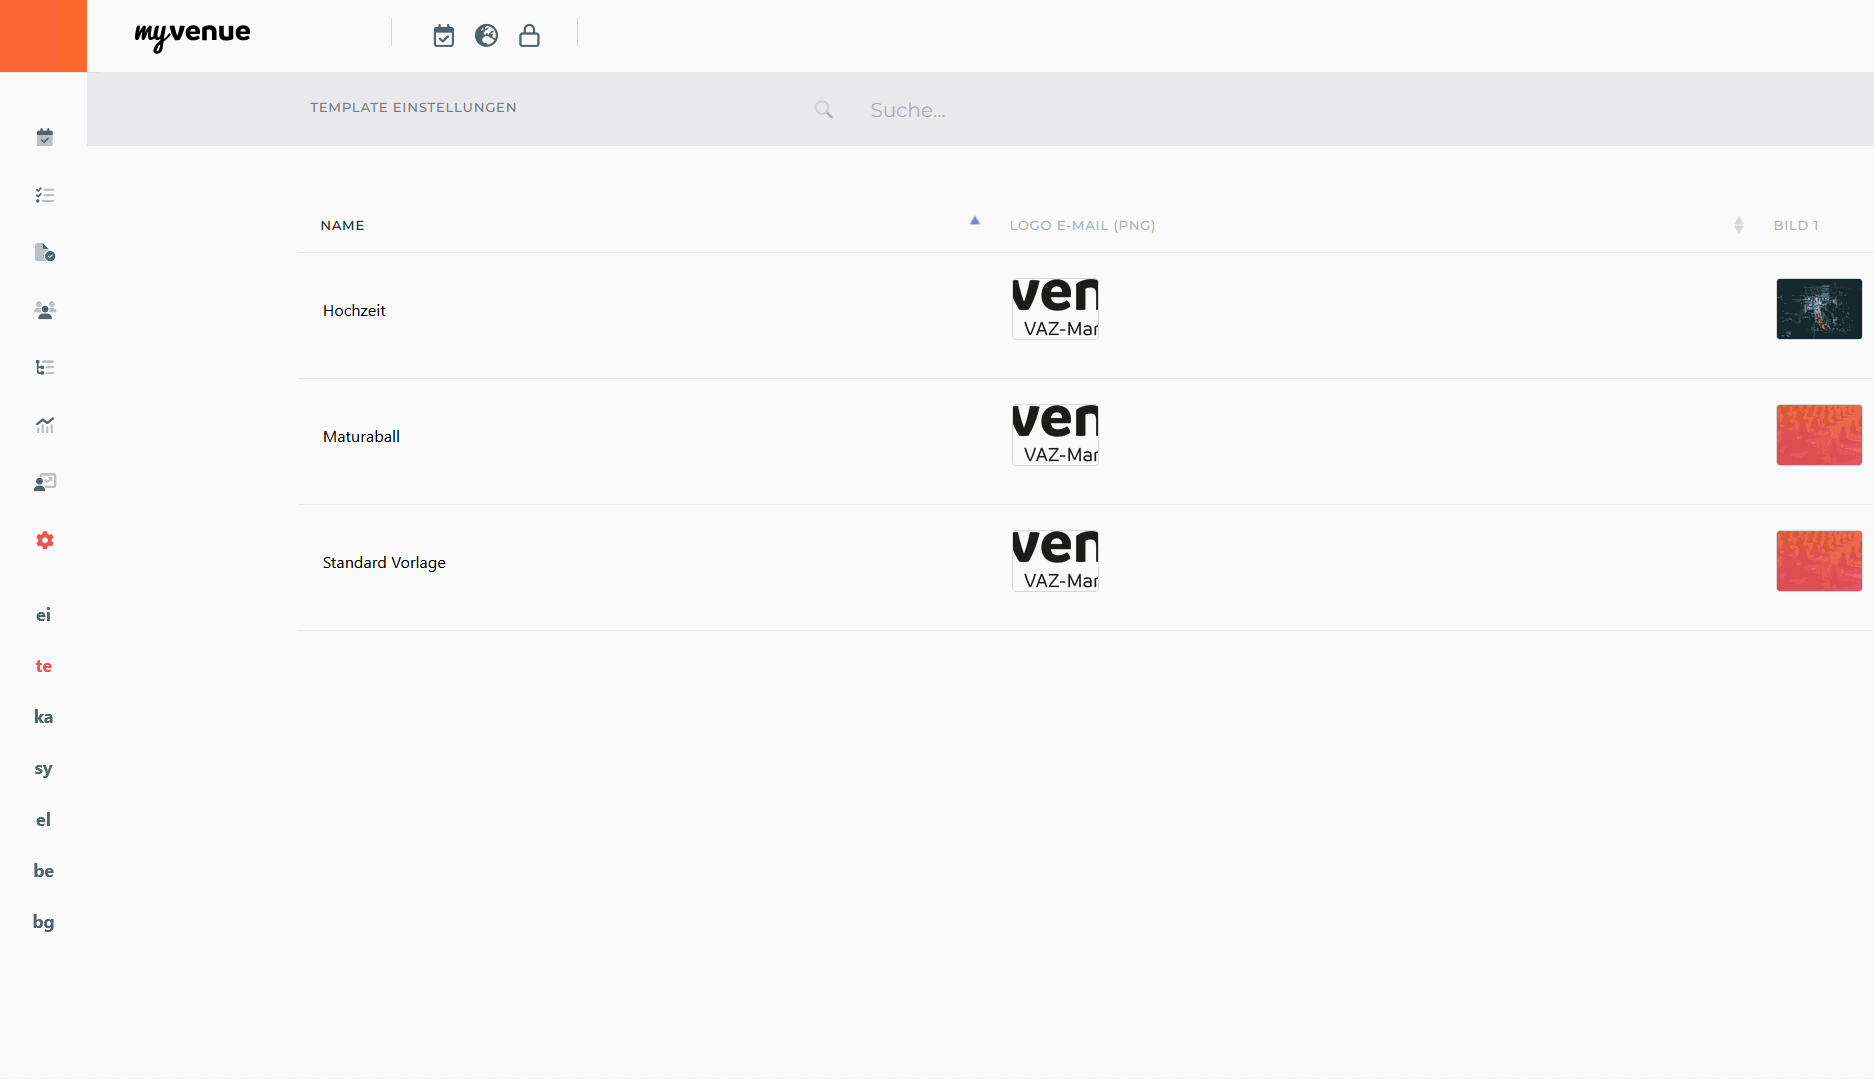This screenshot has height=1079, width=1874.
Task: Open the document-check icon in the sidebar
Action: pyautogui.click(x=45, y=252)
